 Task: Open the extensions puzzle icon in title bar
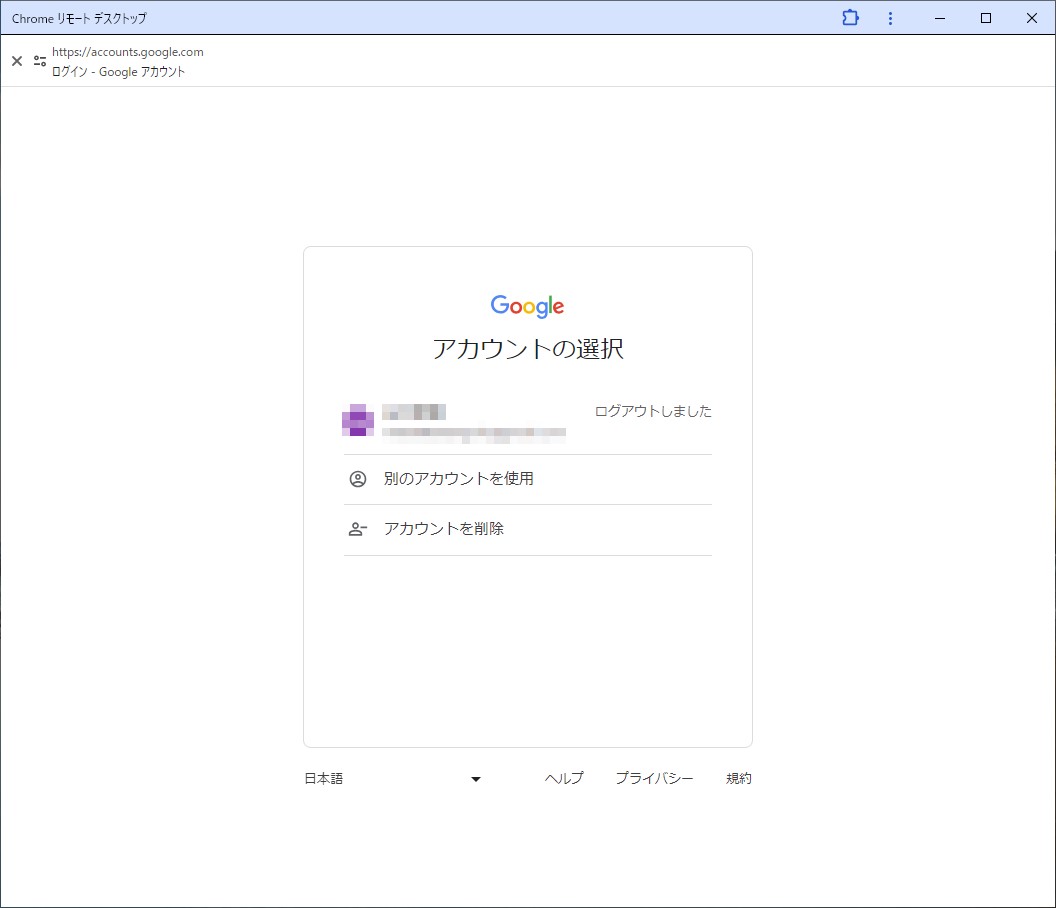[x=851, y=18]
